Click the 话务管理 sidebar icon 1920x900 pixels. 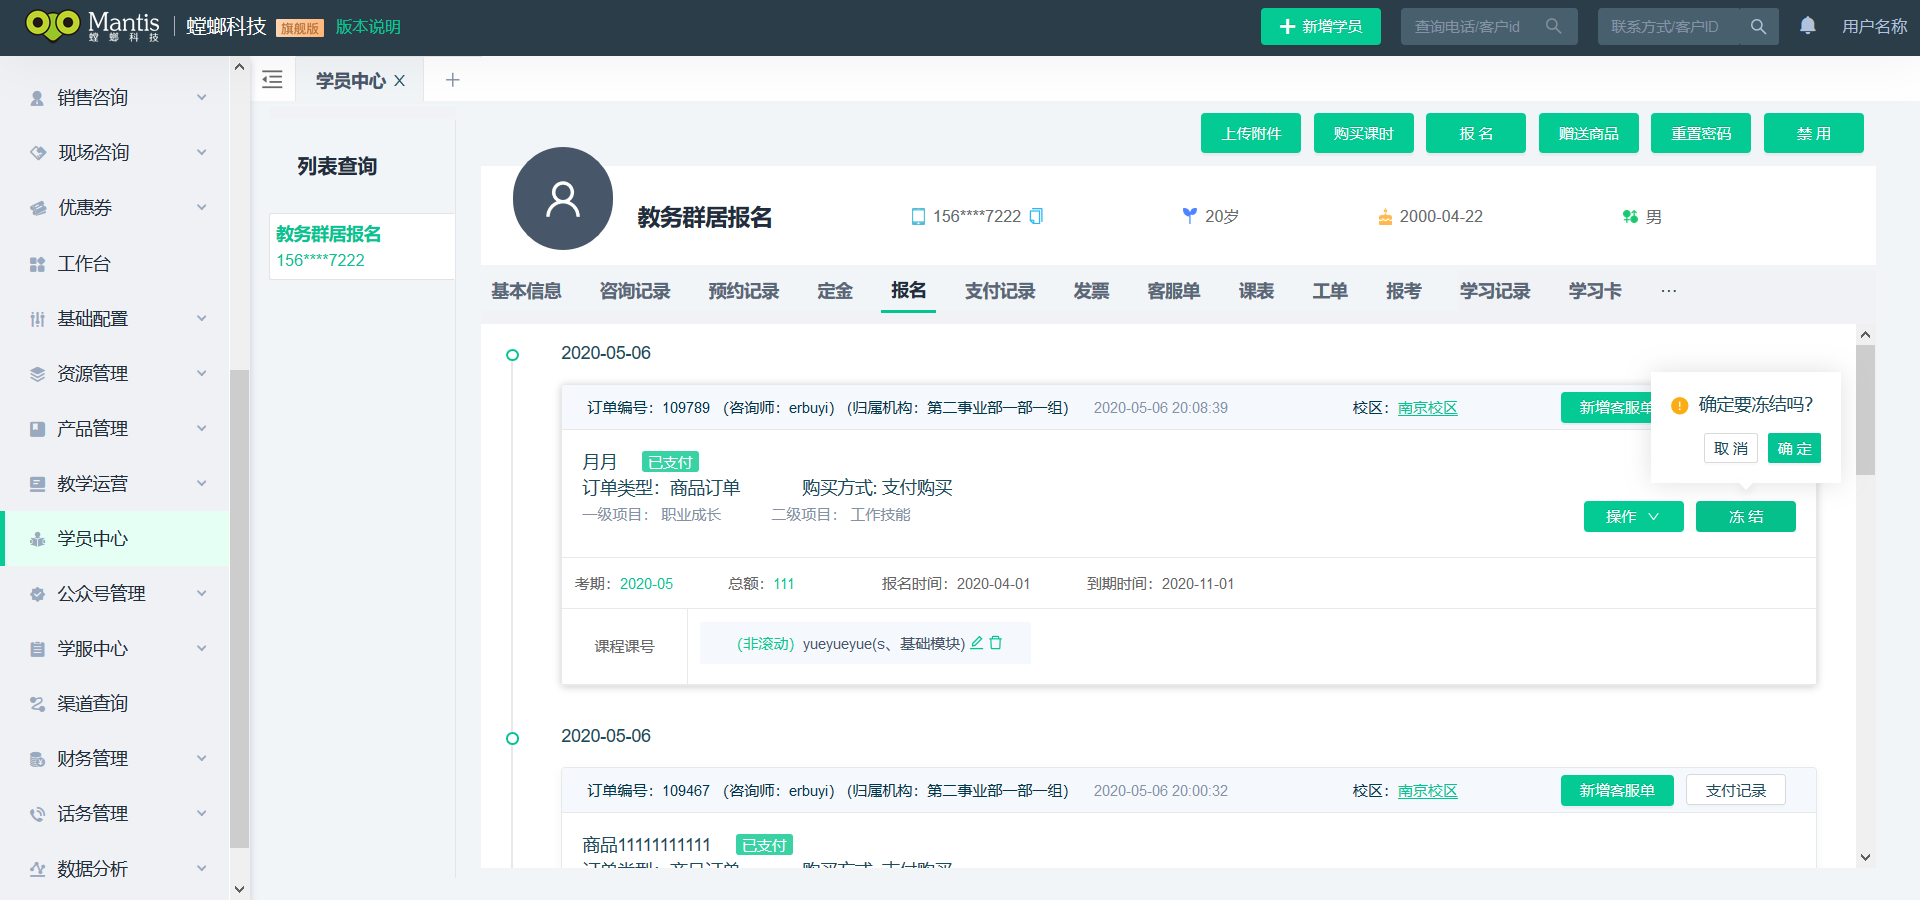pyautogui.click(x=37, y=814)
